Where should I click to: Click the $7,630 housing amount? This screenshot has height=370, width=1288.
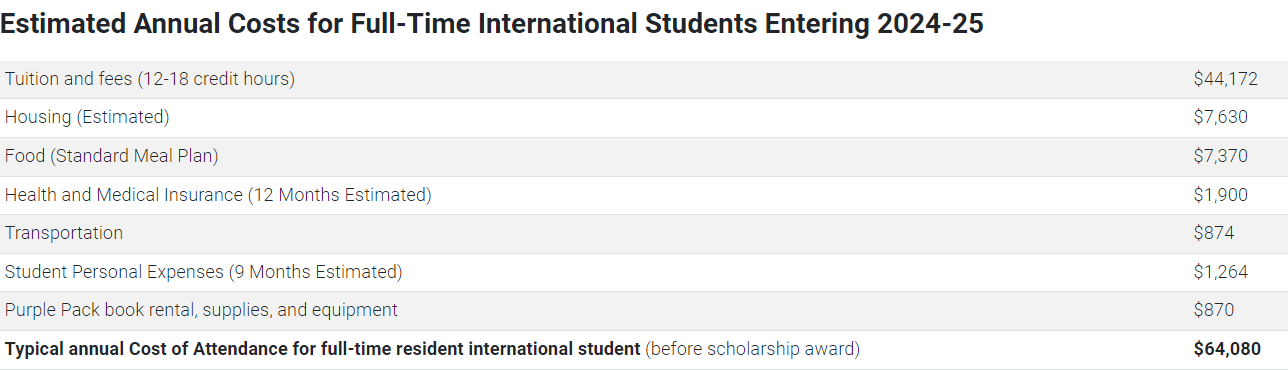[1220, 117]
